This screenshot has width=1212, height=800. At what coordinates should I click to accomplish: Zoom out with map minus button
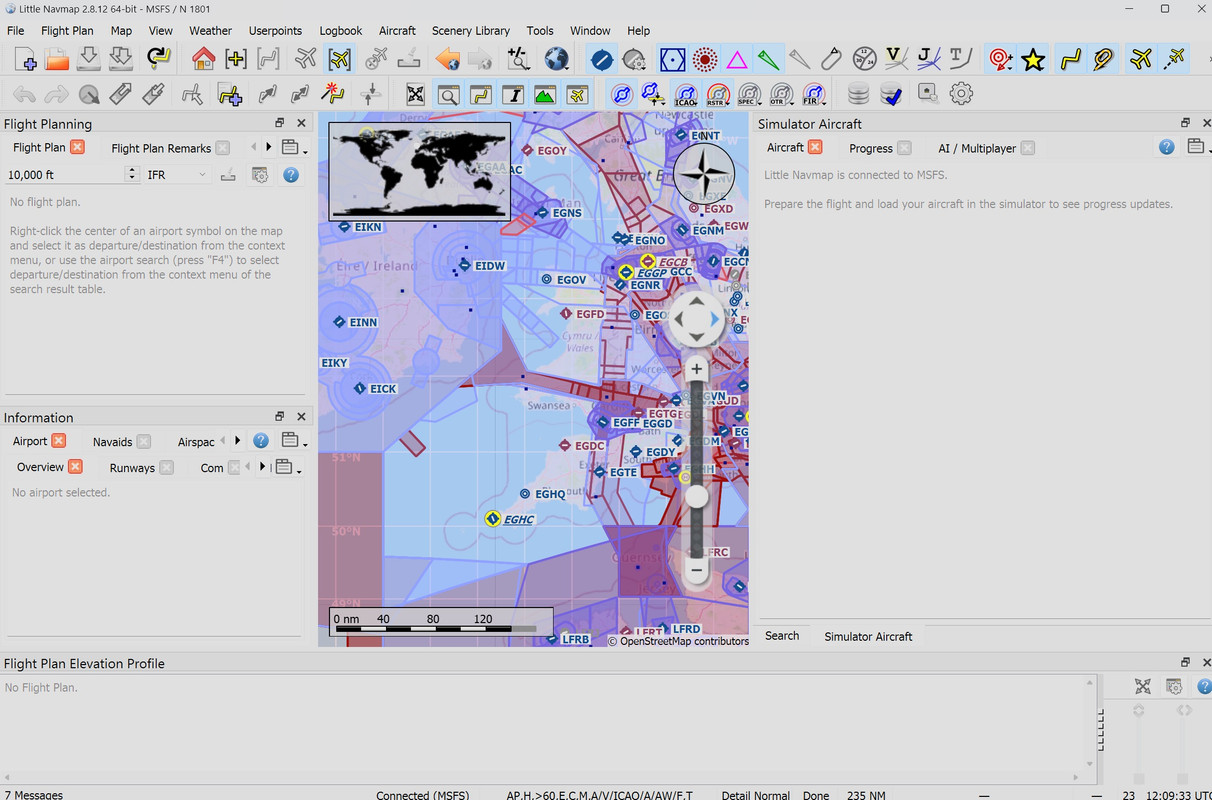point(697,571)
